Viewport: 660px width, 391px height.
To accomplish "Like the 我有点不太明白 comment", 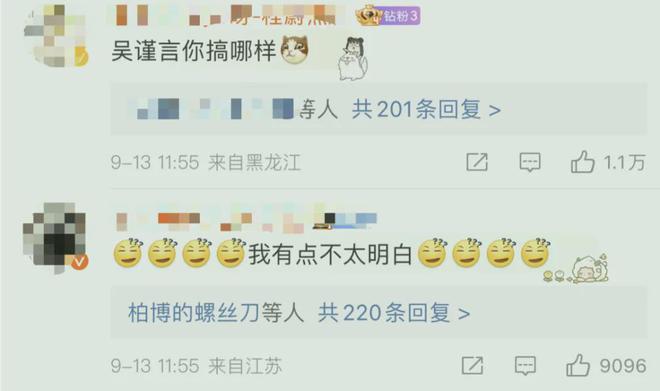I will pyautogui.click(x=578, y=365).
